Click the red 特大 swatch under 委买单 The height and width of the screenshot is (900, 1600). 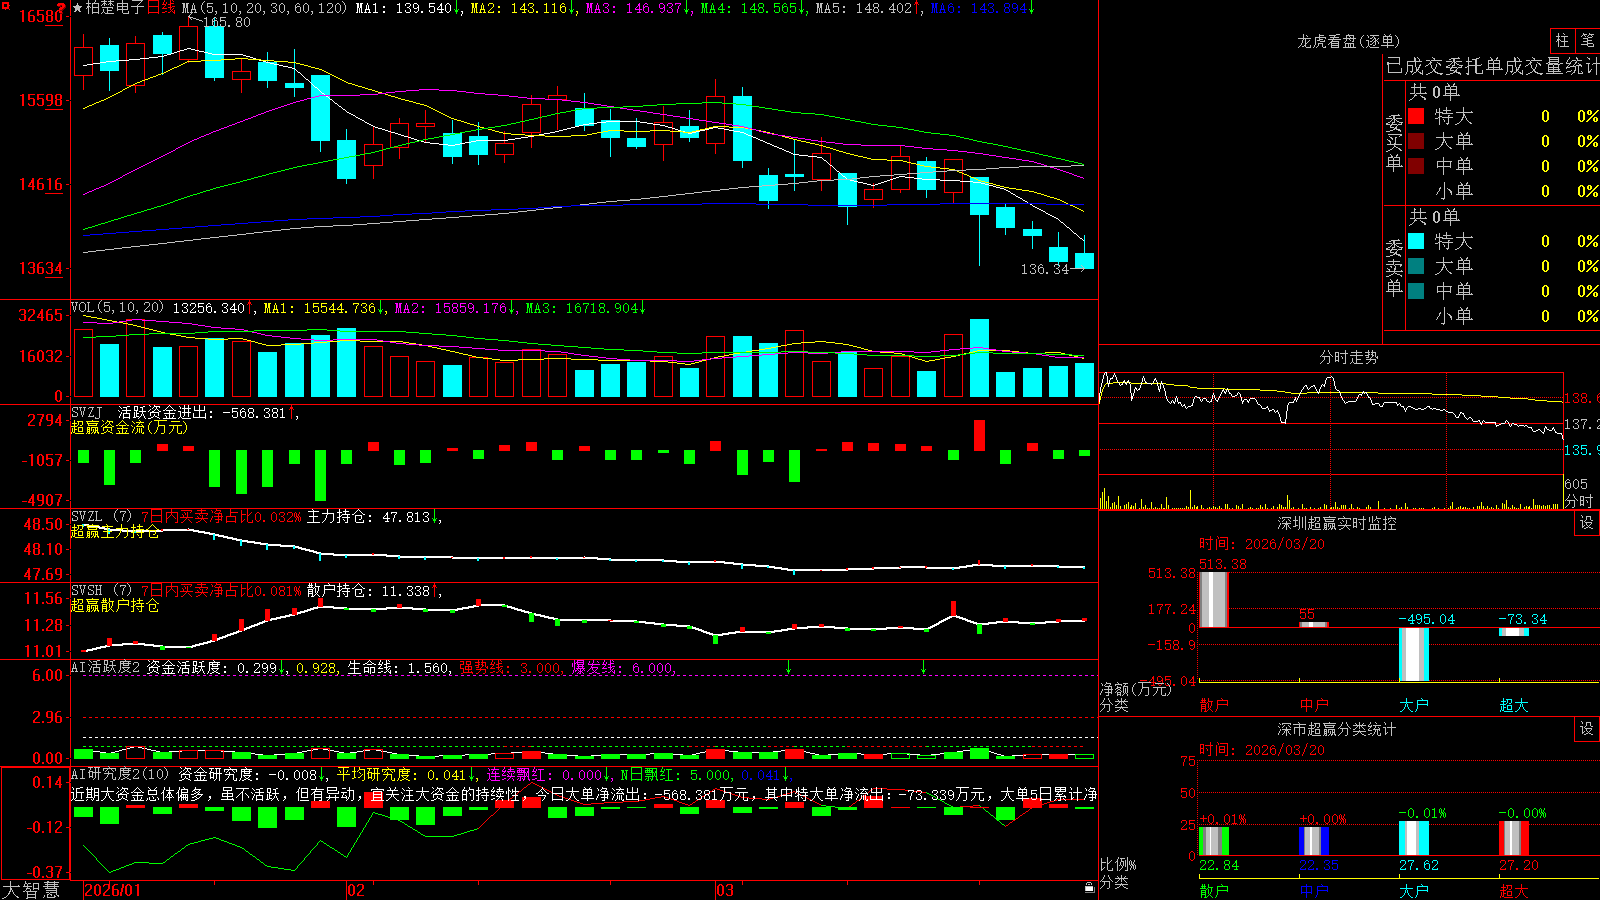tap(1416, 116)
